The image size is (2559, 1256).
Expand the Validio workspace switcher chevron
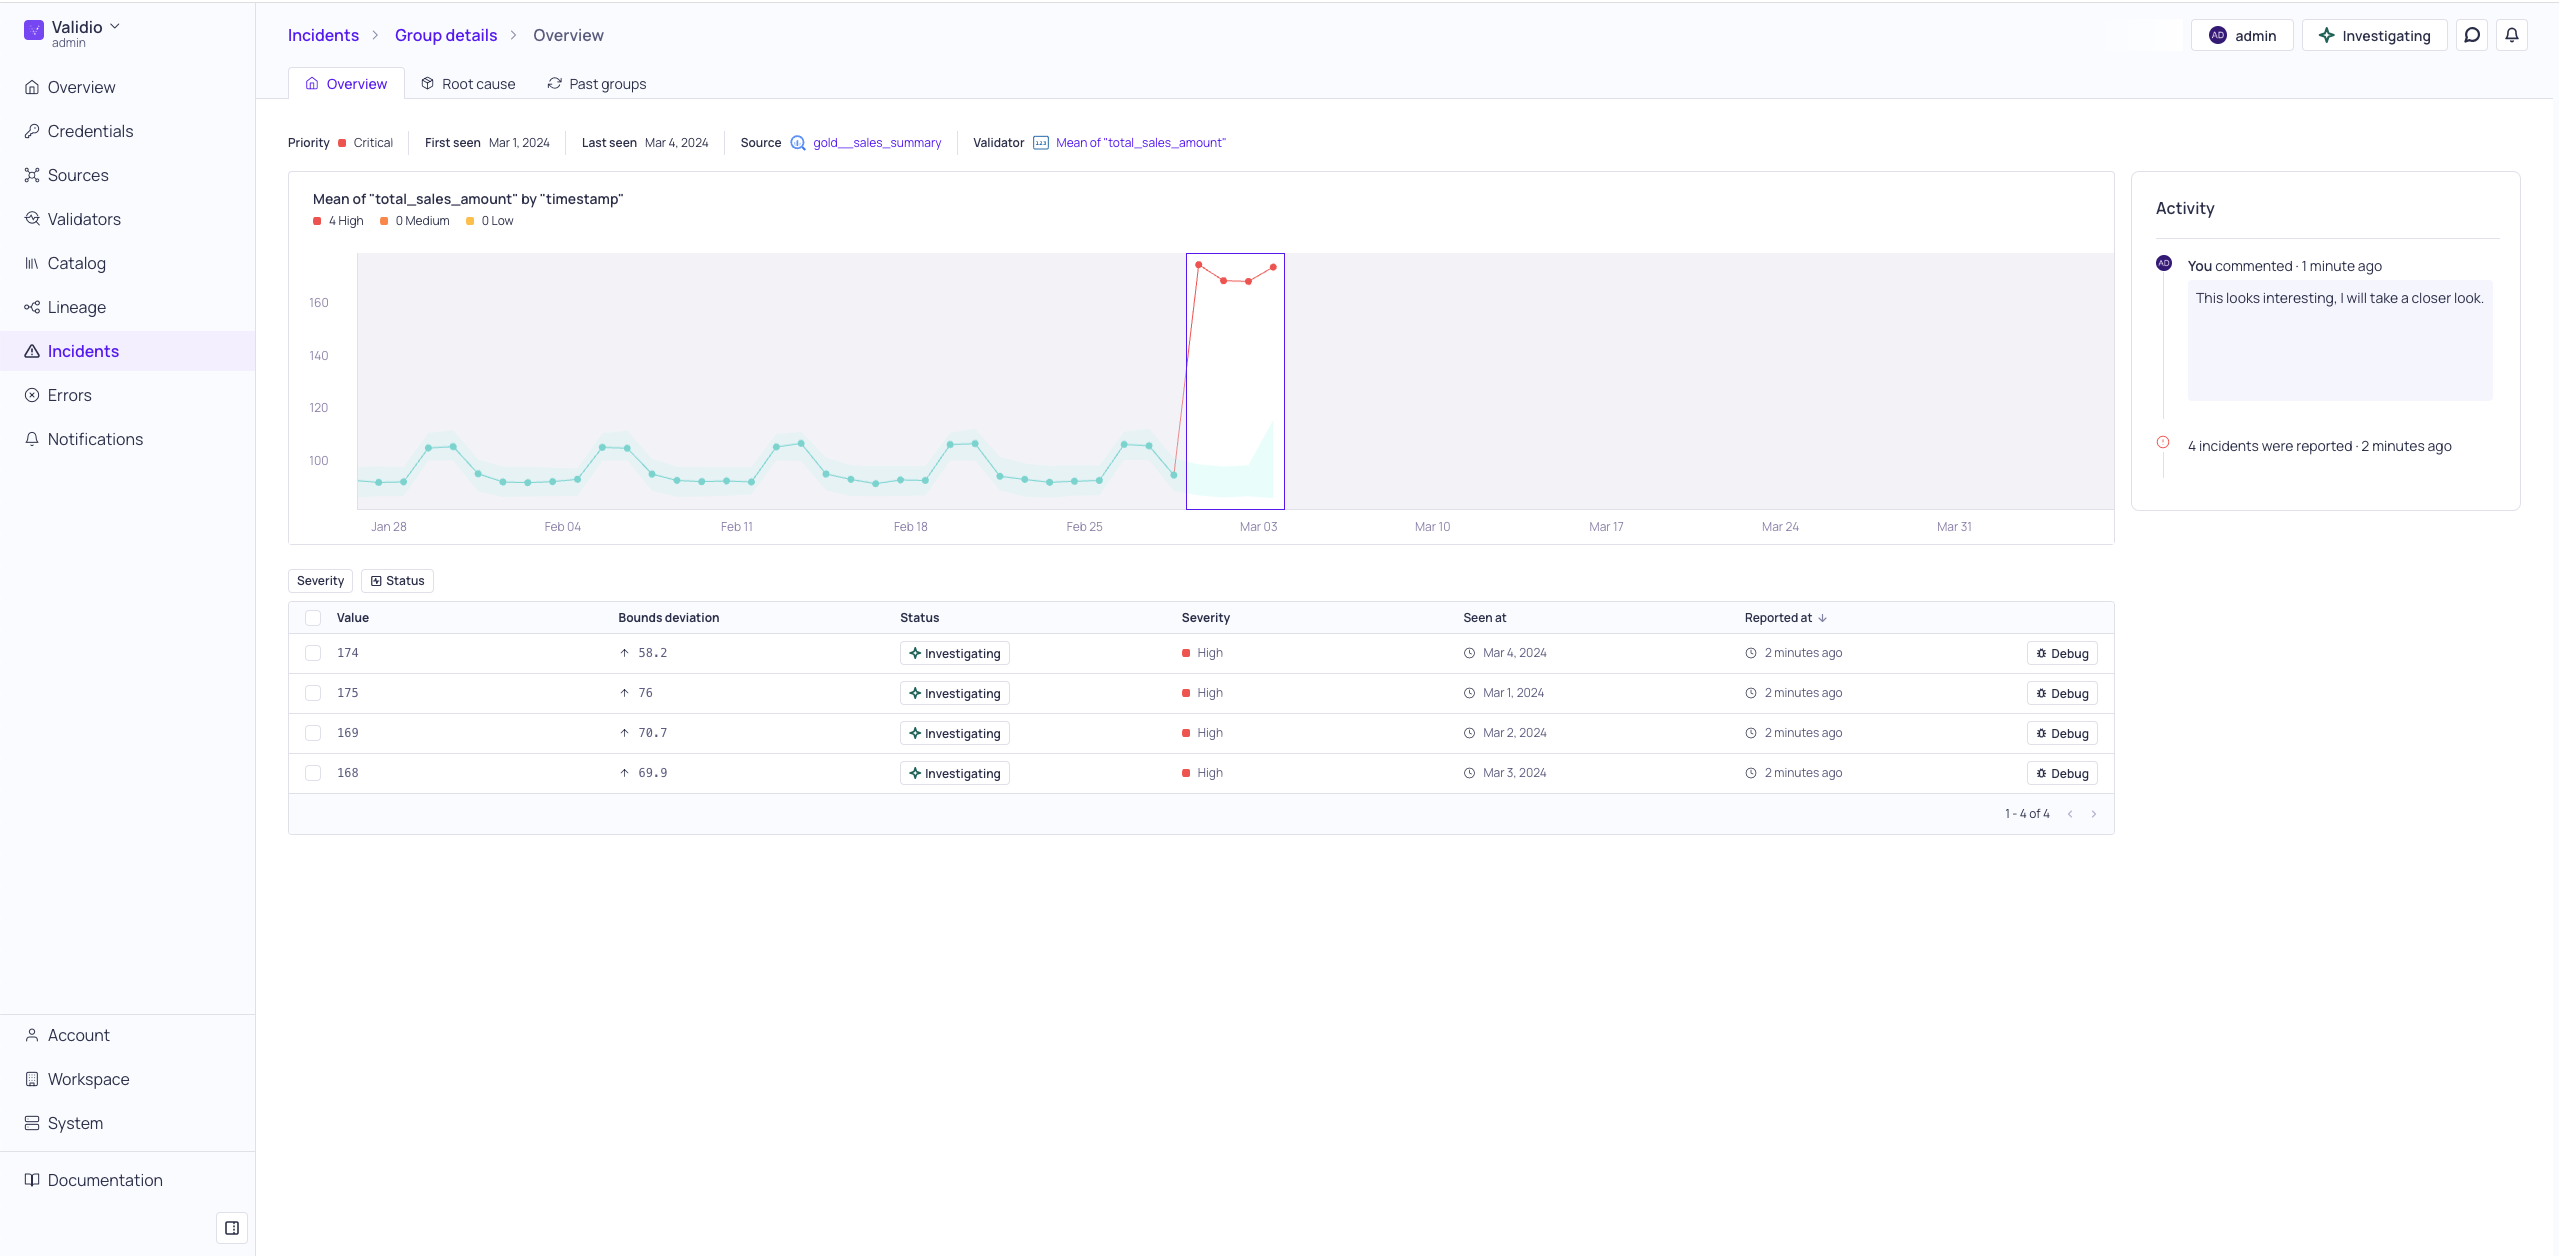coord(115,27)
